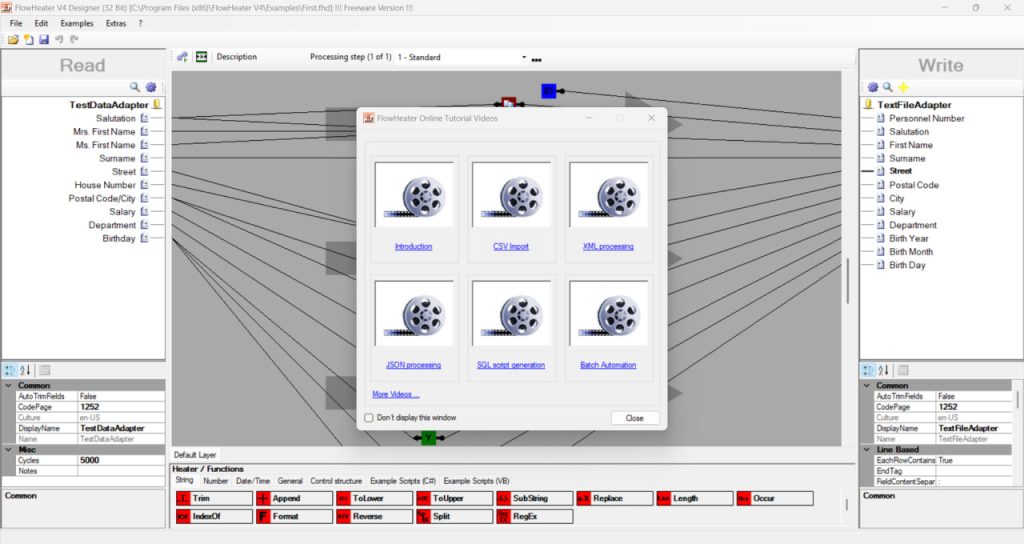Viewport: 1024px width, 544px height.
Task: Add the IndexOf string heater
Action: point(214,516)
